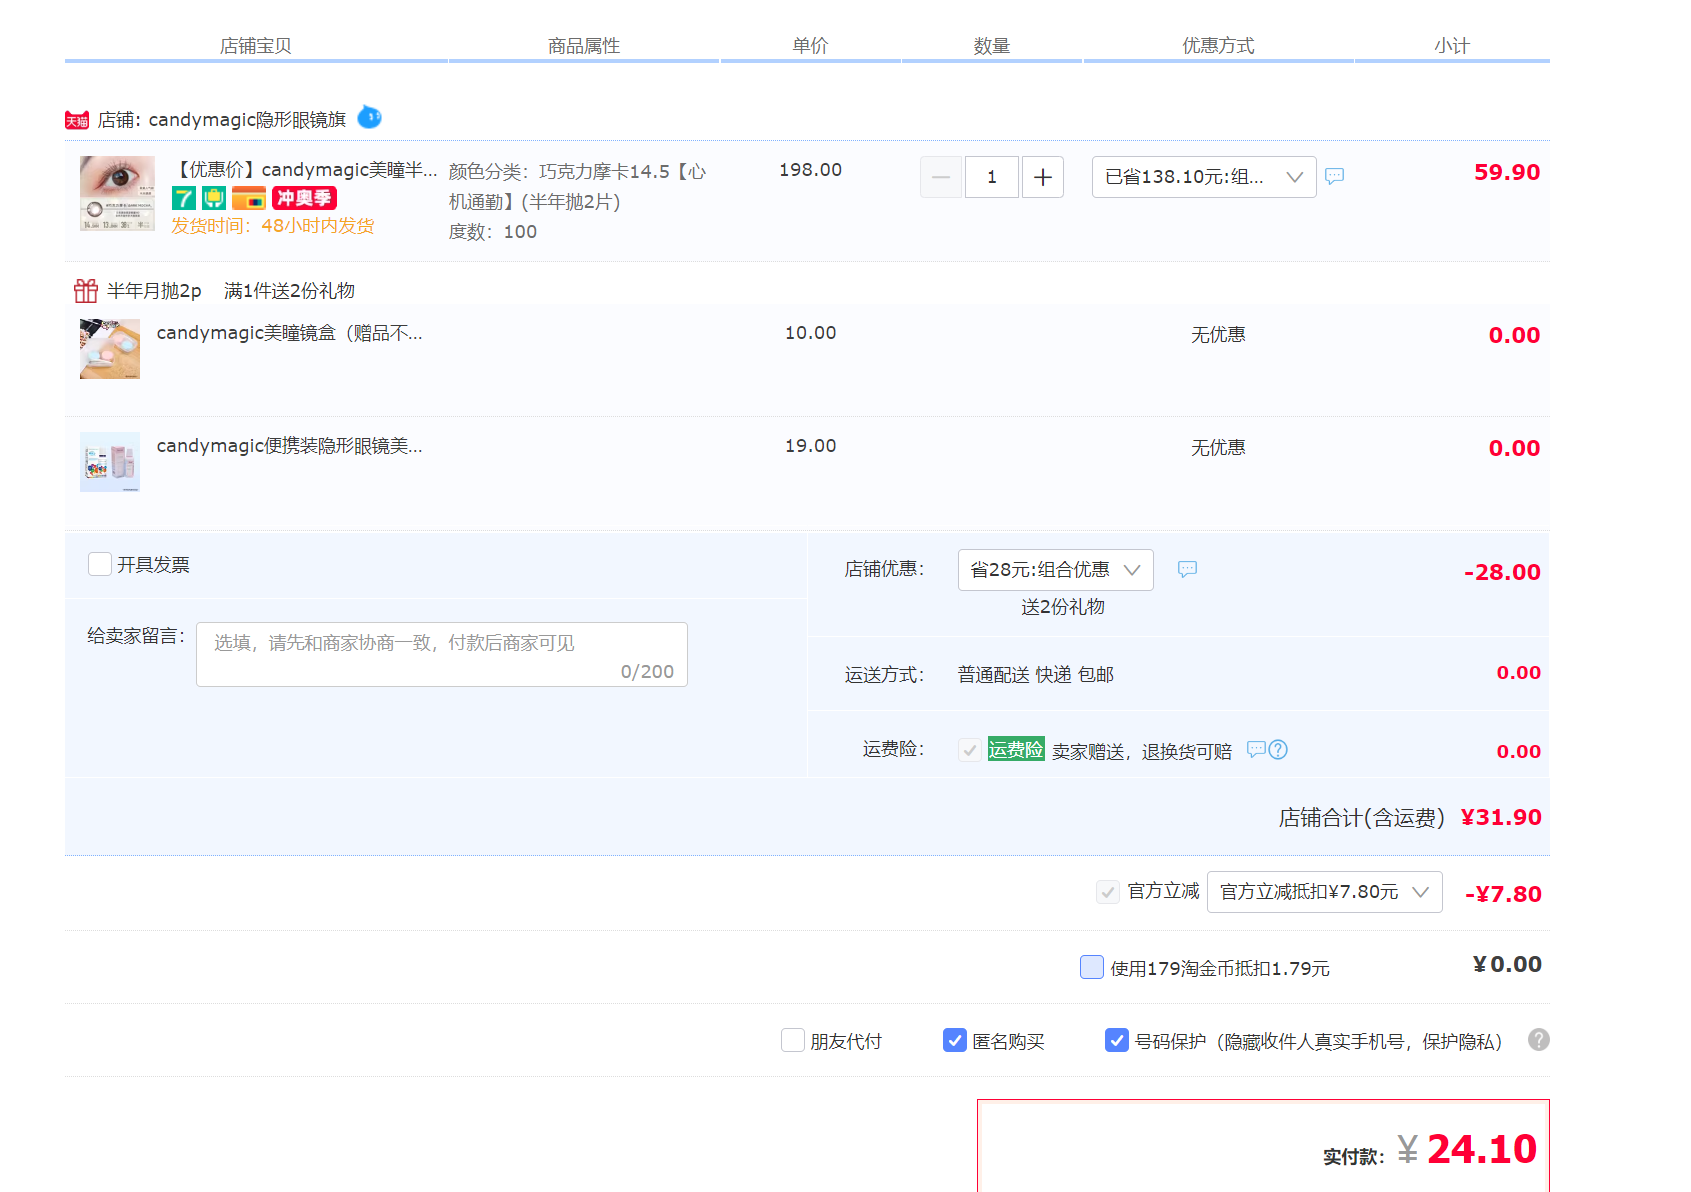
Task: Click the speech bubble icon after 退换货可赔
Action: tap(1256, 749)
